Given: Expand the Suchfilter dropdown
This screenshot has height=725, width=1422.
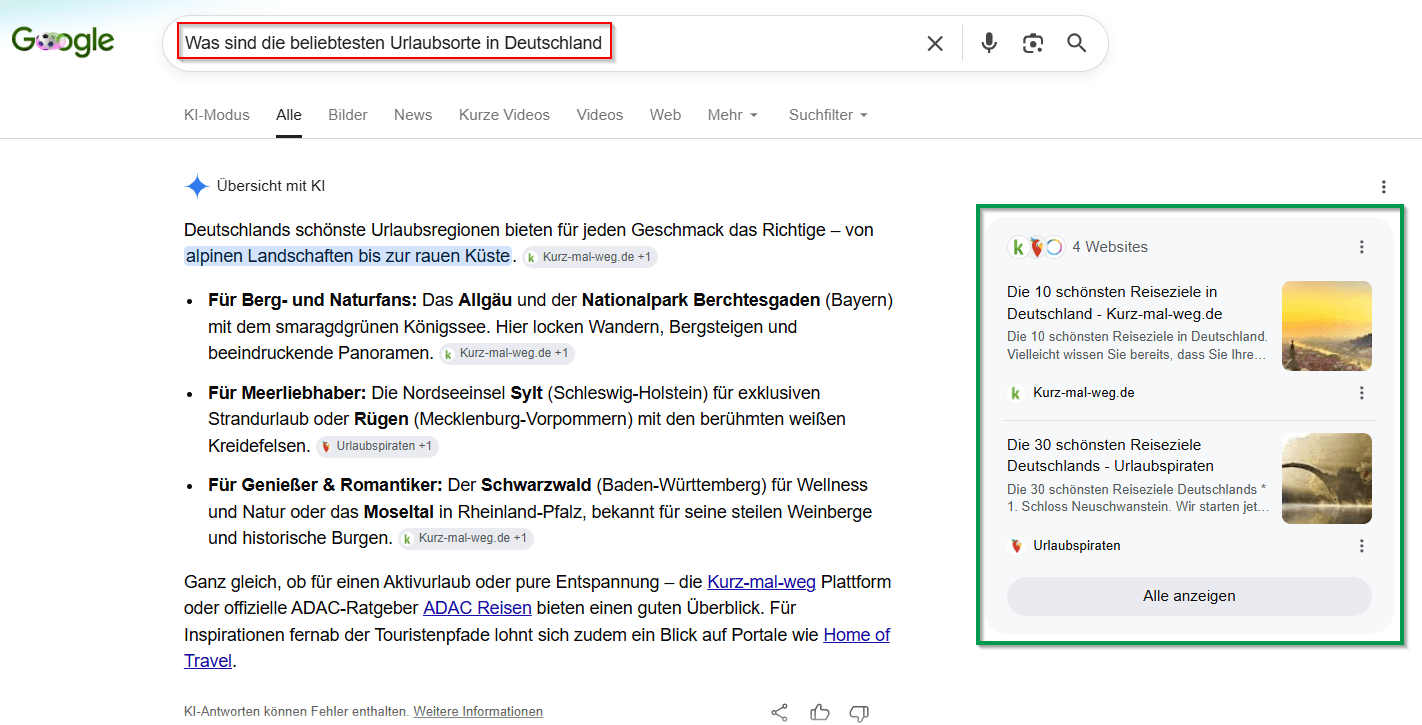Looking at the screenshot, I should (x=828, y=115).
